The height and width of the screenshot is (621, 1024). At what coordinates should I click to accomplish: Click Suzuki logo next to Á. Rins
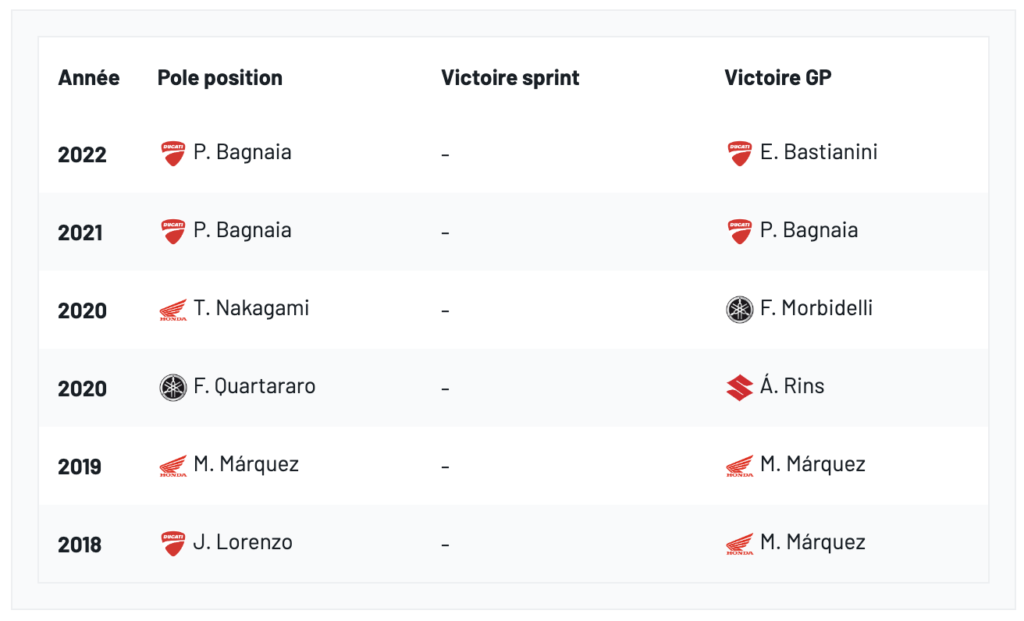point(739,387)
